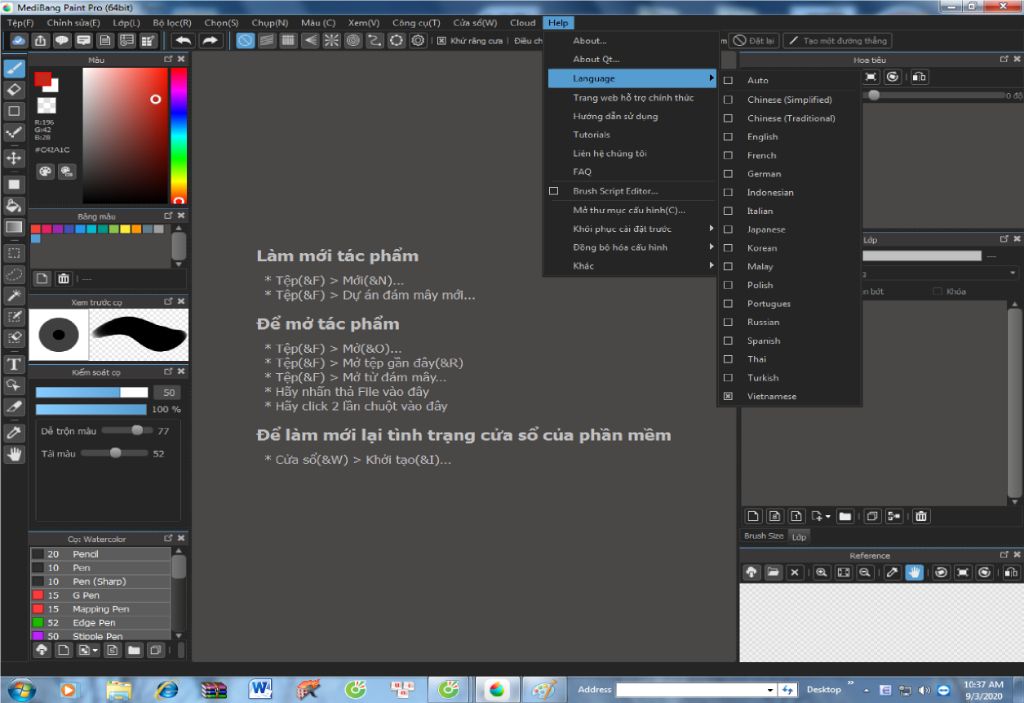1024x703 pixels.
Task: Select Mapping Pen in the brush list
Action: [x=101, y=609]
